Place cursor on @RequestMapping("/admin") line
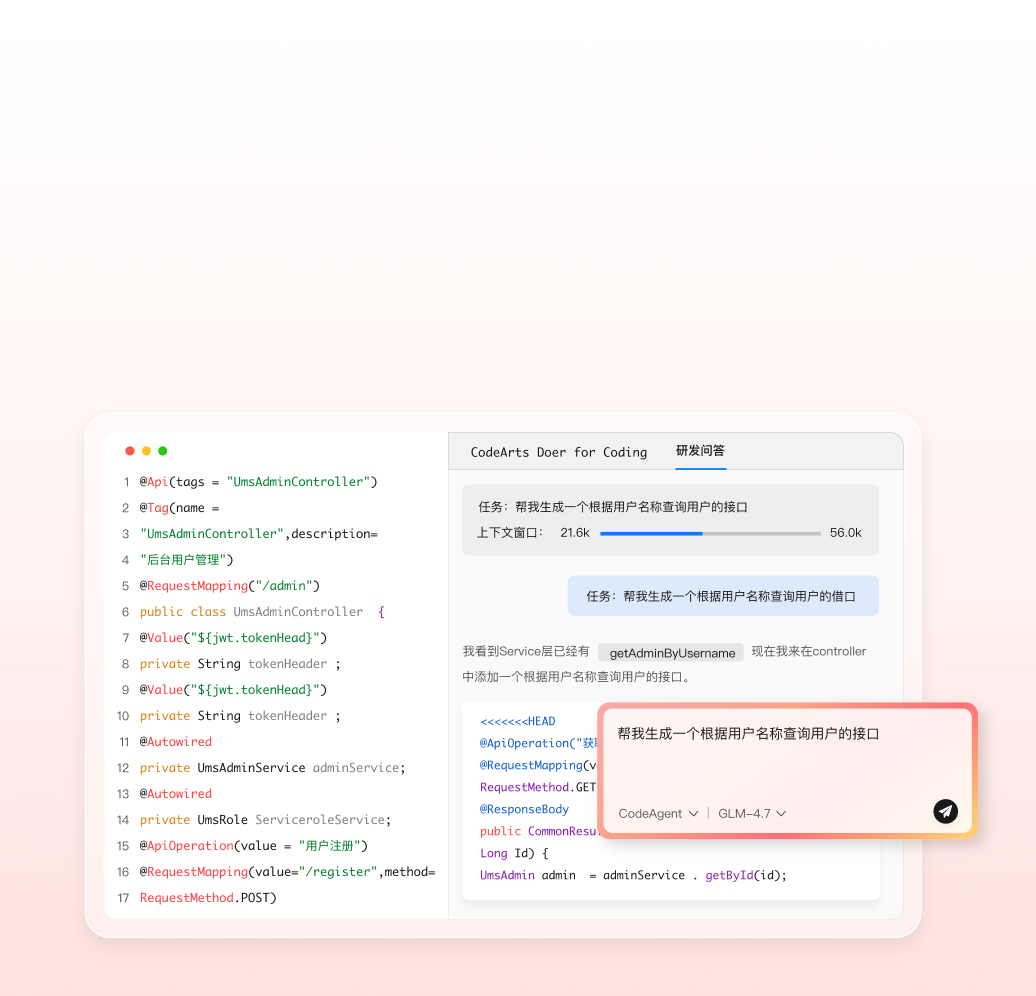The height and width of the screenshot is (996, 1036). 229,586
